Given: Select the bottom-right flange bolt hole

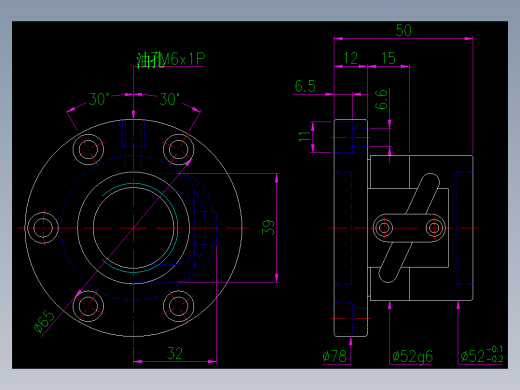Looking at the screenshot, I should [178, 306].
